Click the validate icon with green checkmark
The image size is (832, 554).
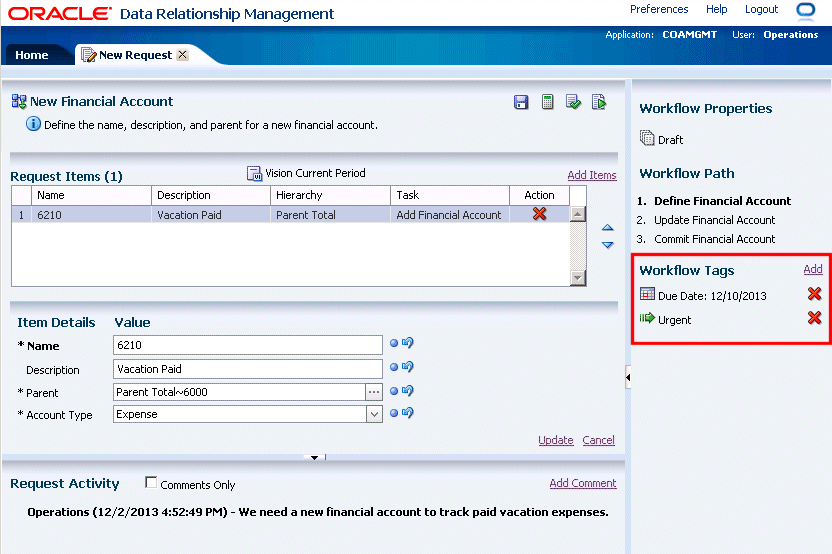[x=573, y=102]
